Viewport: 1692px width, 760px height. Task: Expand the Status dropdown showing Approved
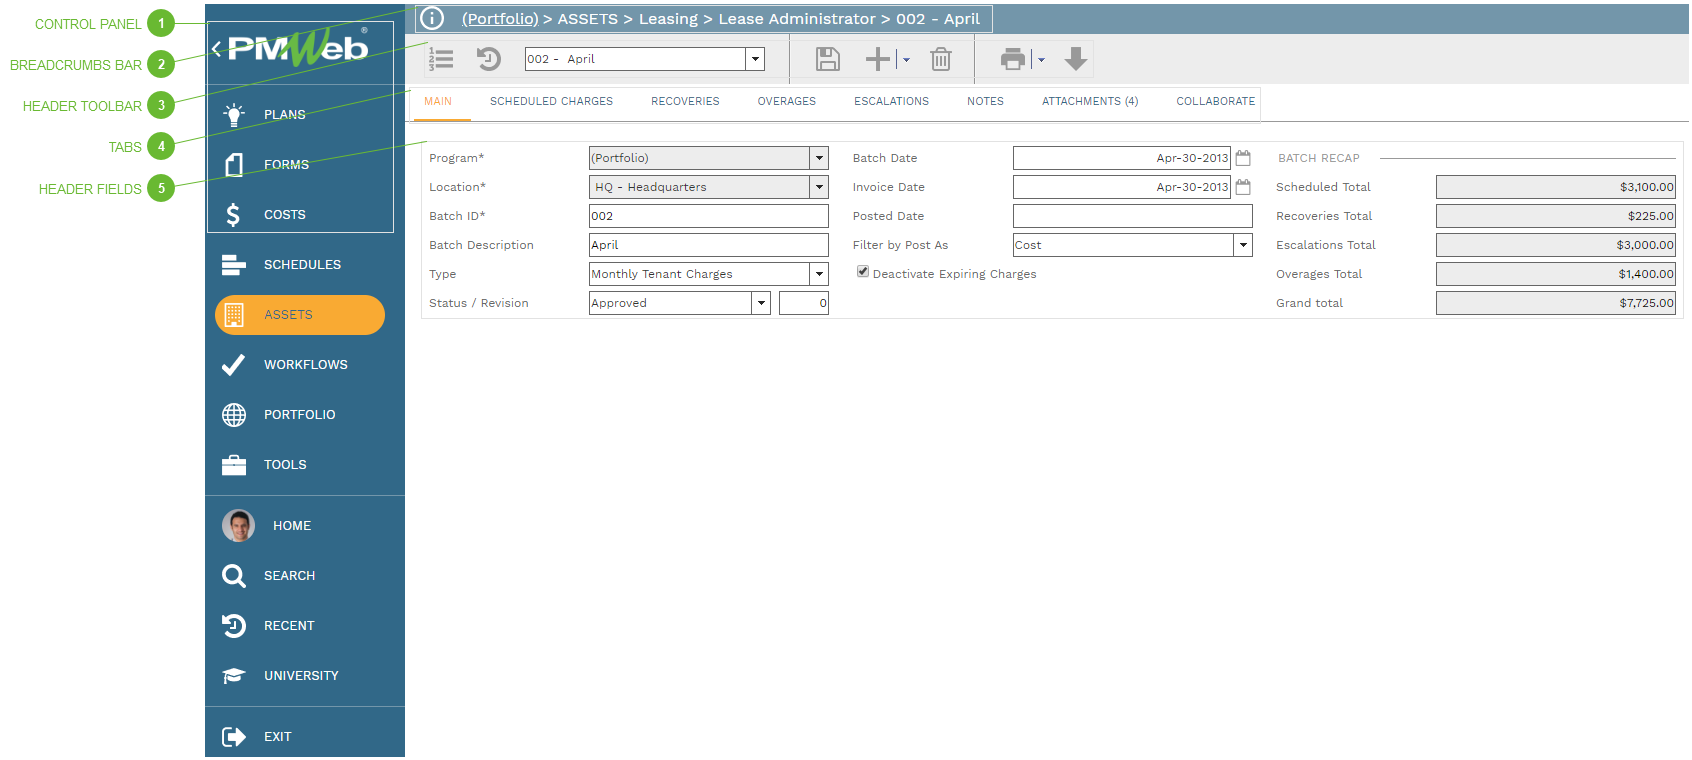pos(761,303)
